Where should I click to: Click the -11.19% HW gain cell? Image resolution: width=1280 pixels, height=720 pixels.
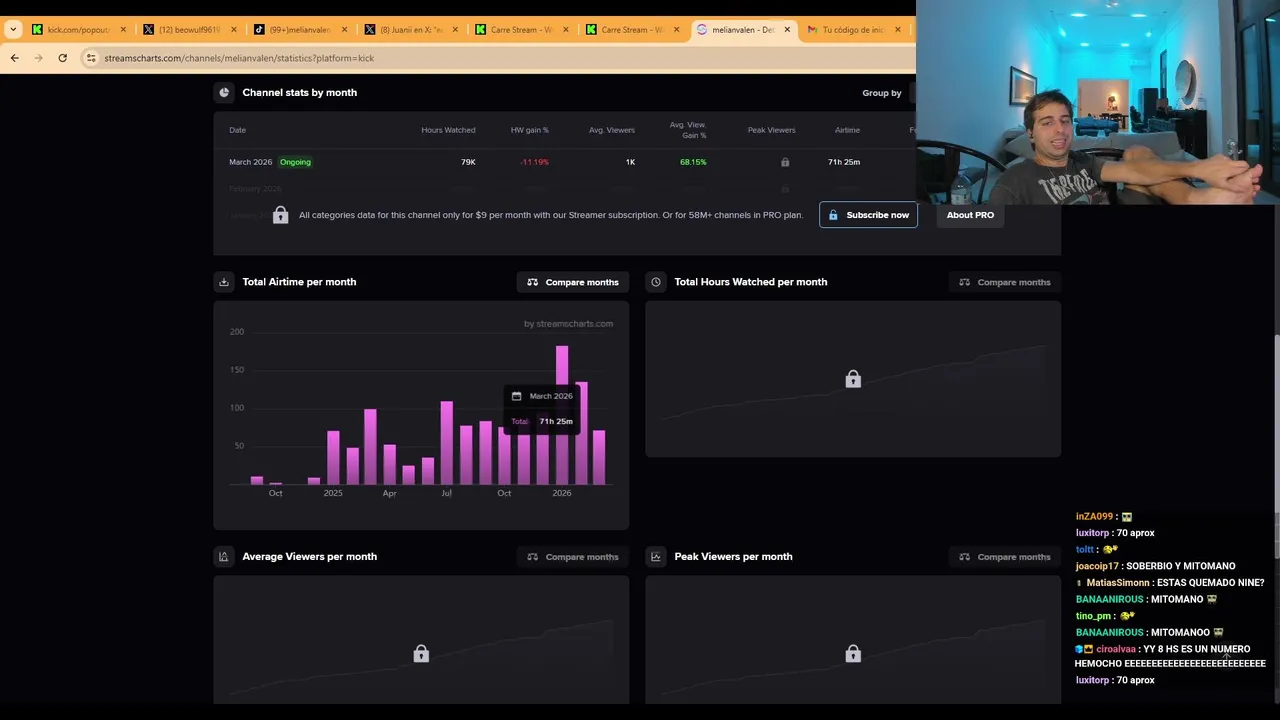click(x=534, y=162)
